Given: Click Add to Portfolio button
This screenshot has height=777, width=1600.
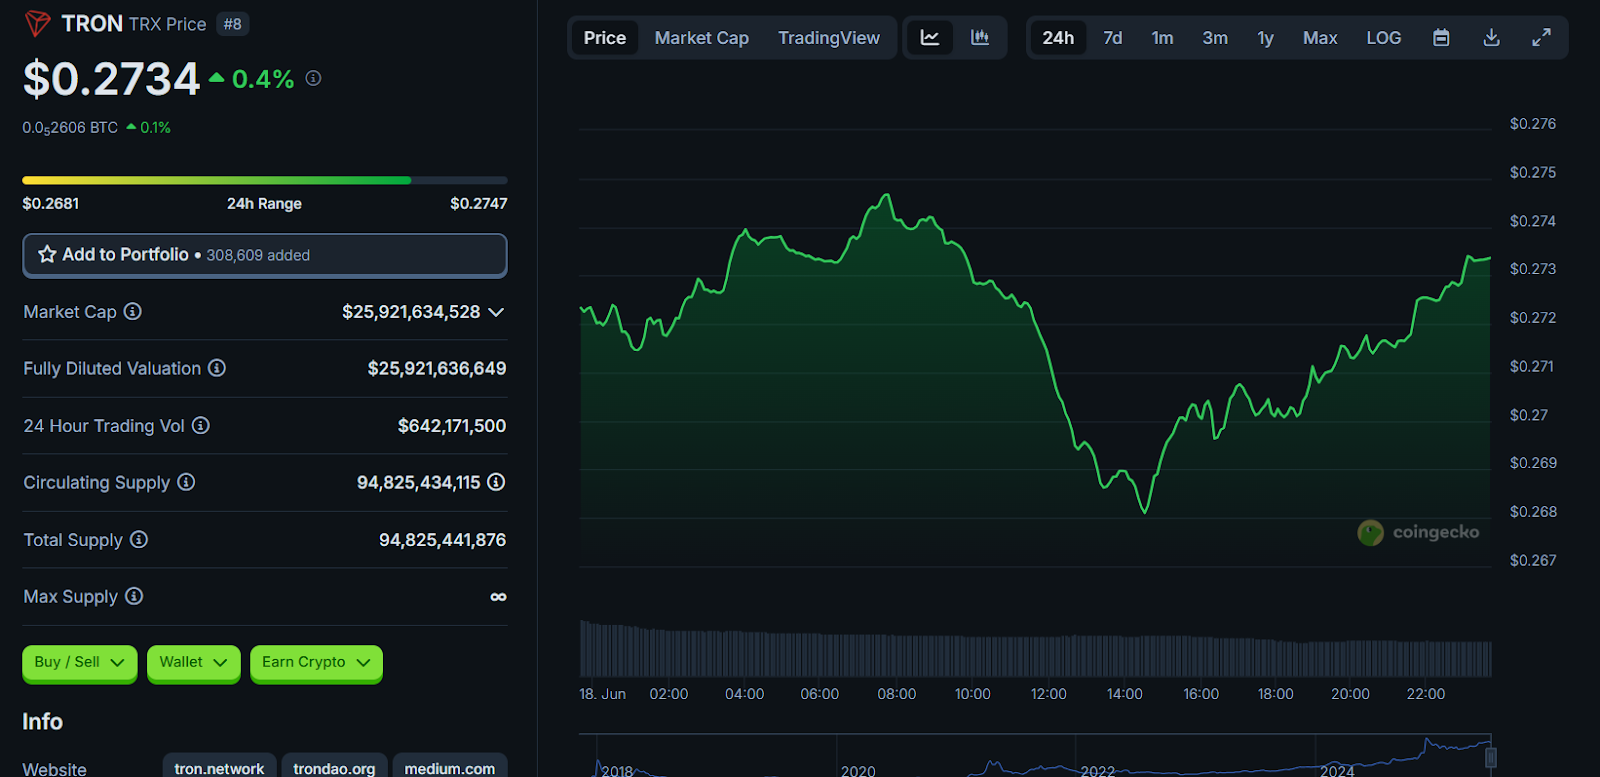Looking at the screenshot, I should (264, 255).
